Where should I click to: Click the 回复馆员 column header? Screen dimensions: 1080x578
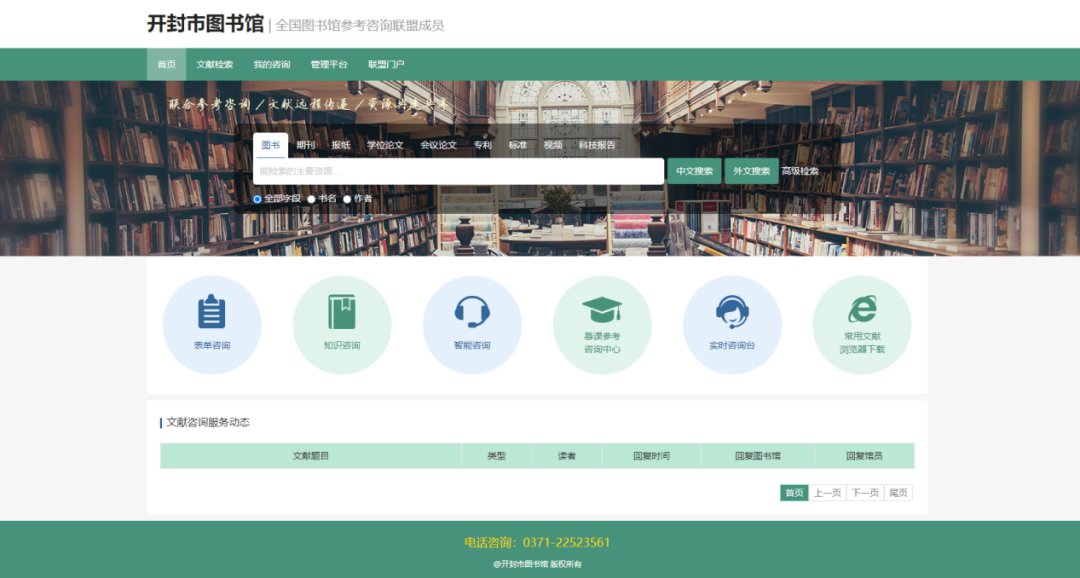pos(864,456)
